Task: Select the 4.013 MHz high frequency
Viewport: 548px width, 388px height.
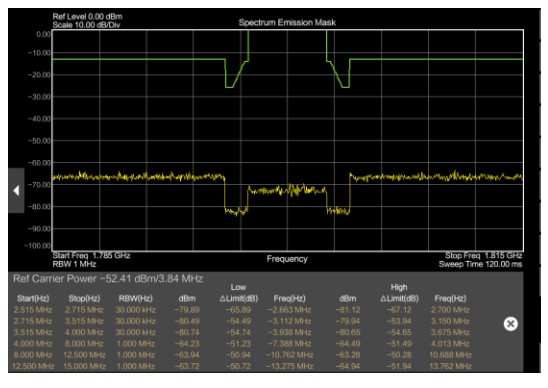Action: 450,344
